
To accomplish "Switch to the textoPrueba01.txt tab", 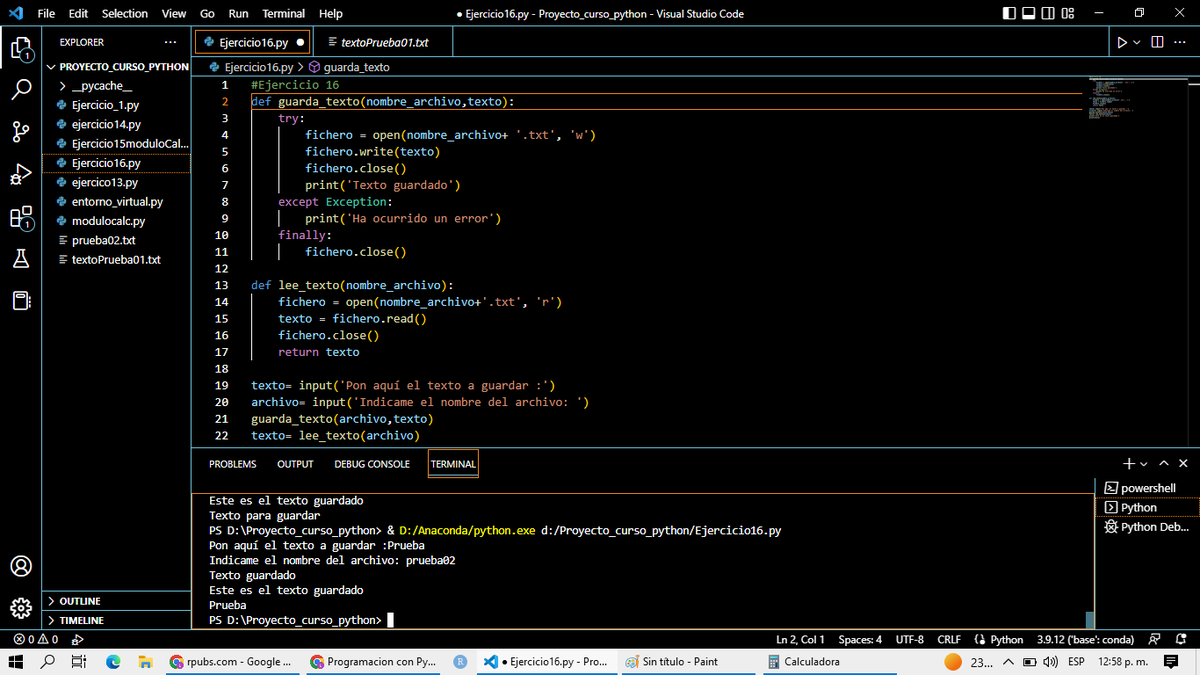I will tap(381, 42).
